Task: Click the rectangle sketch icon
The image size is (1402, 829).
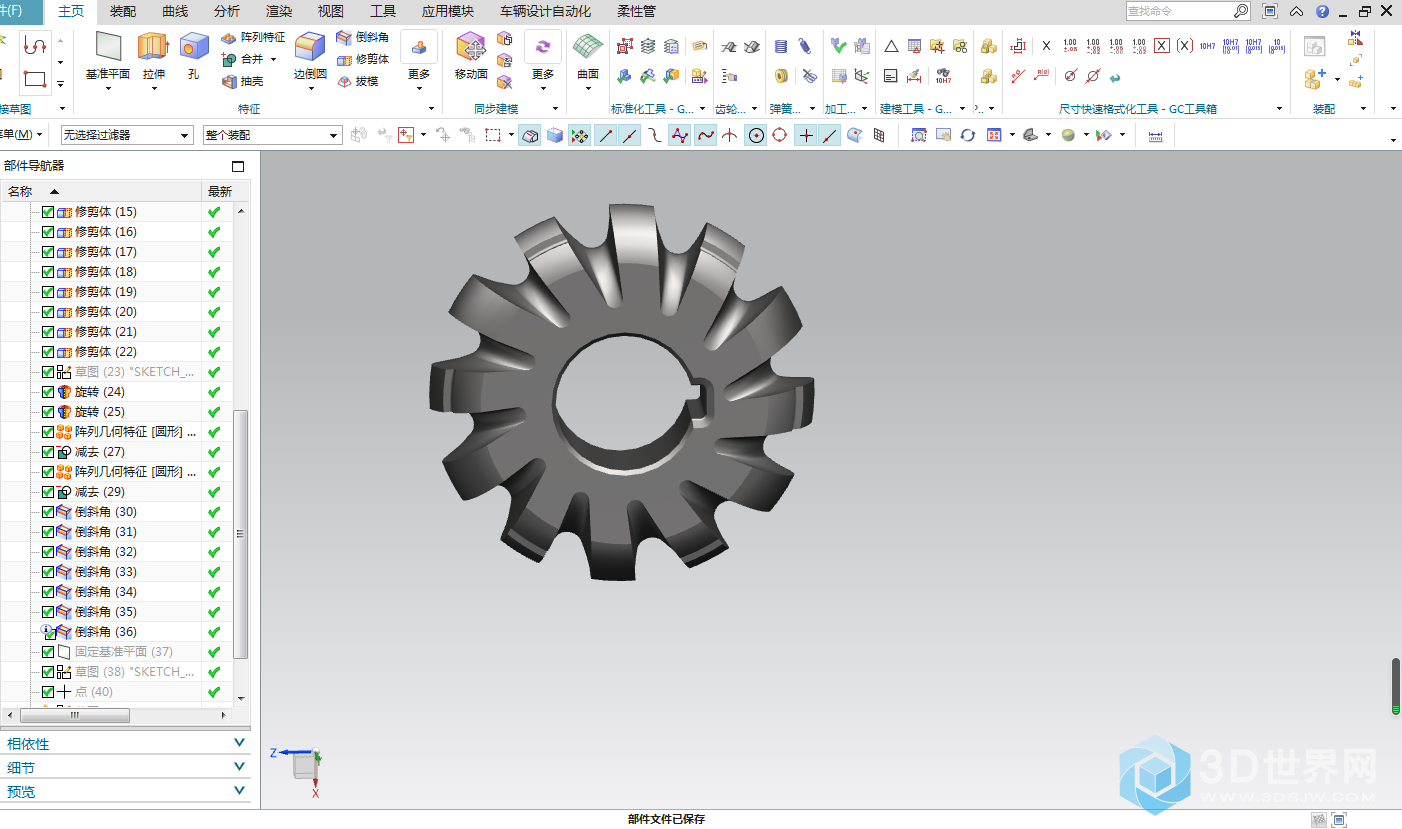Action: click(35, 79)
